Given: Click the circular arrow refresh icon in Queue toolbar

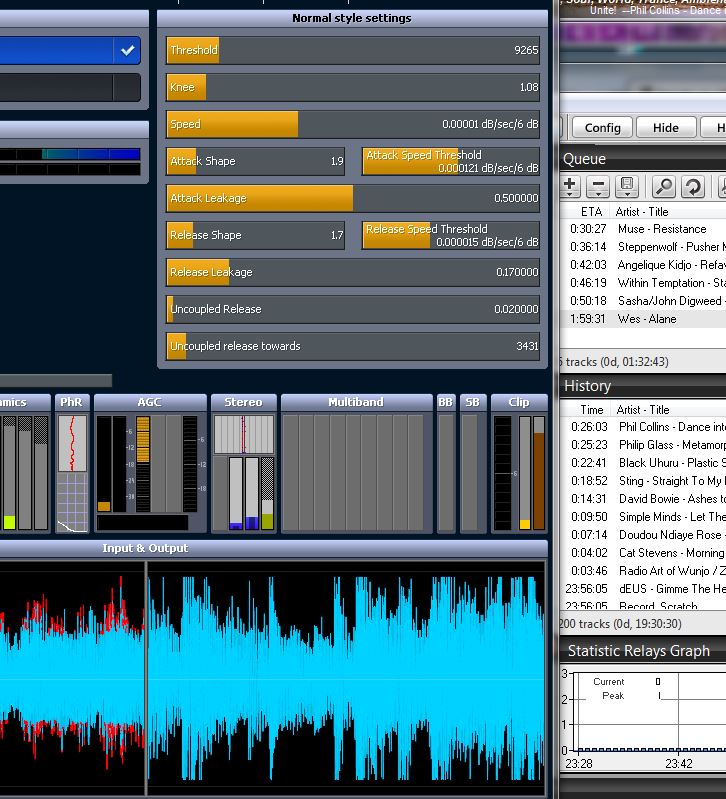Looking at the screenshot, I should 692,187.
